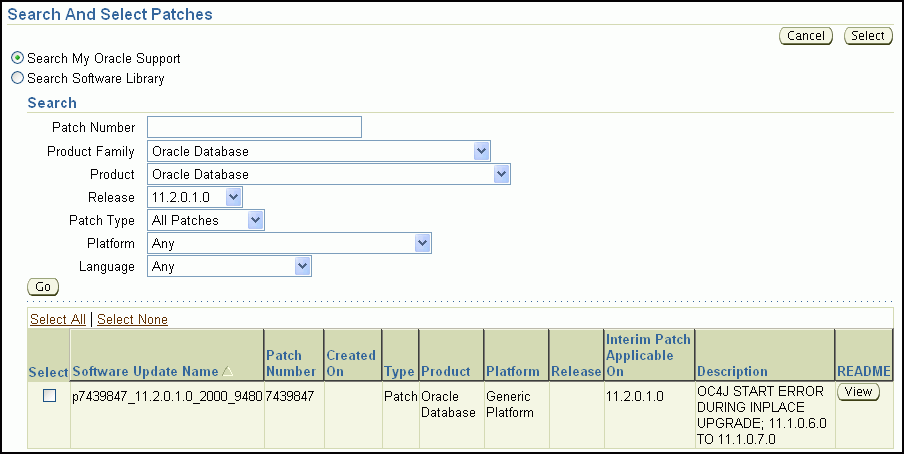The width and height of the screenshot is (904, 454).
Task: Open the Patch Type dropdown
Action: pyautogui.click(x=206, y=220)
